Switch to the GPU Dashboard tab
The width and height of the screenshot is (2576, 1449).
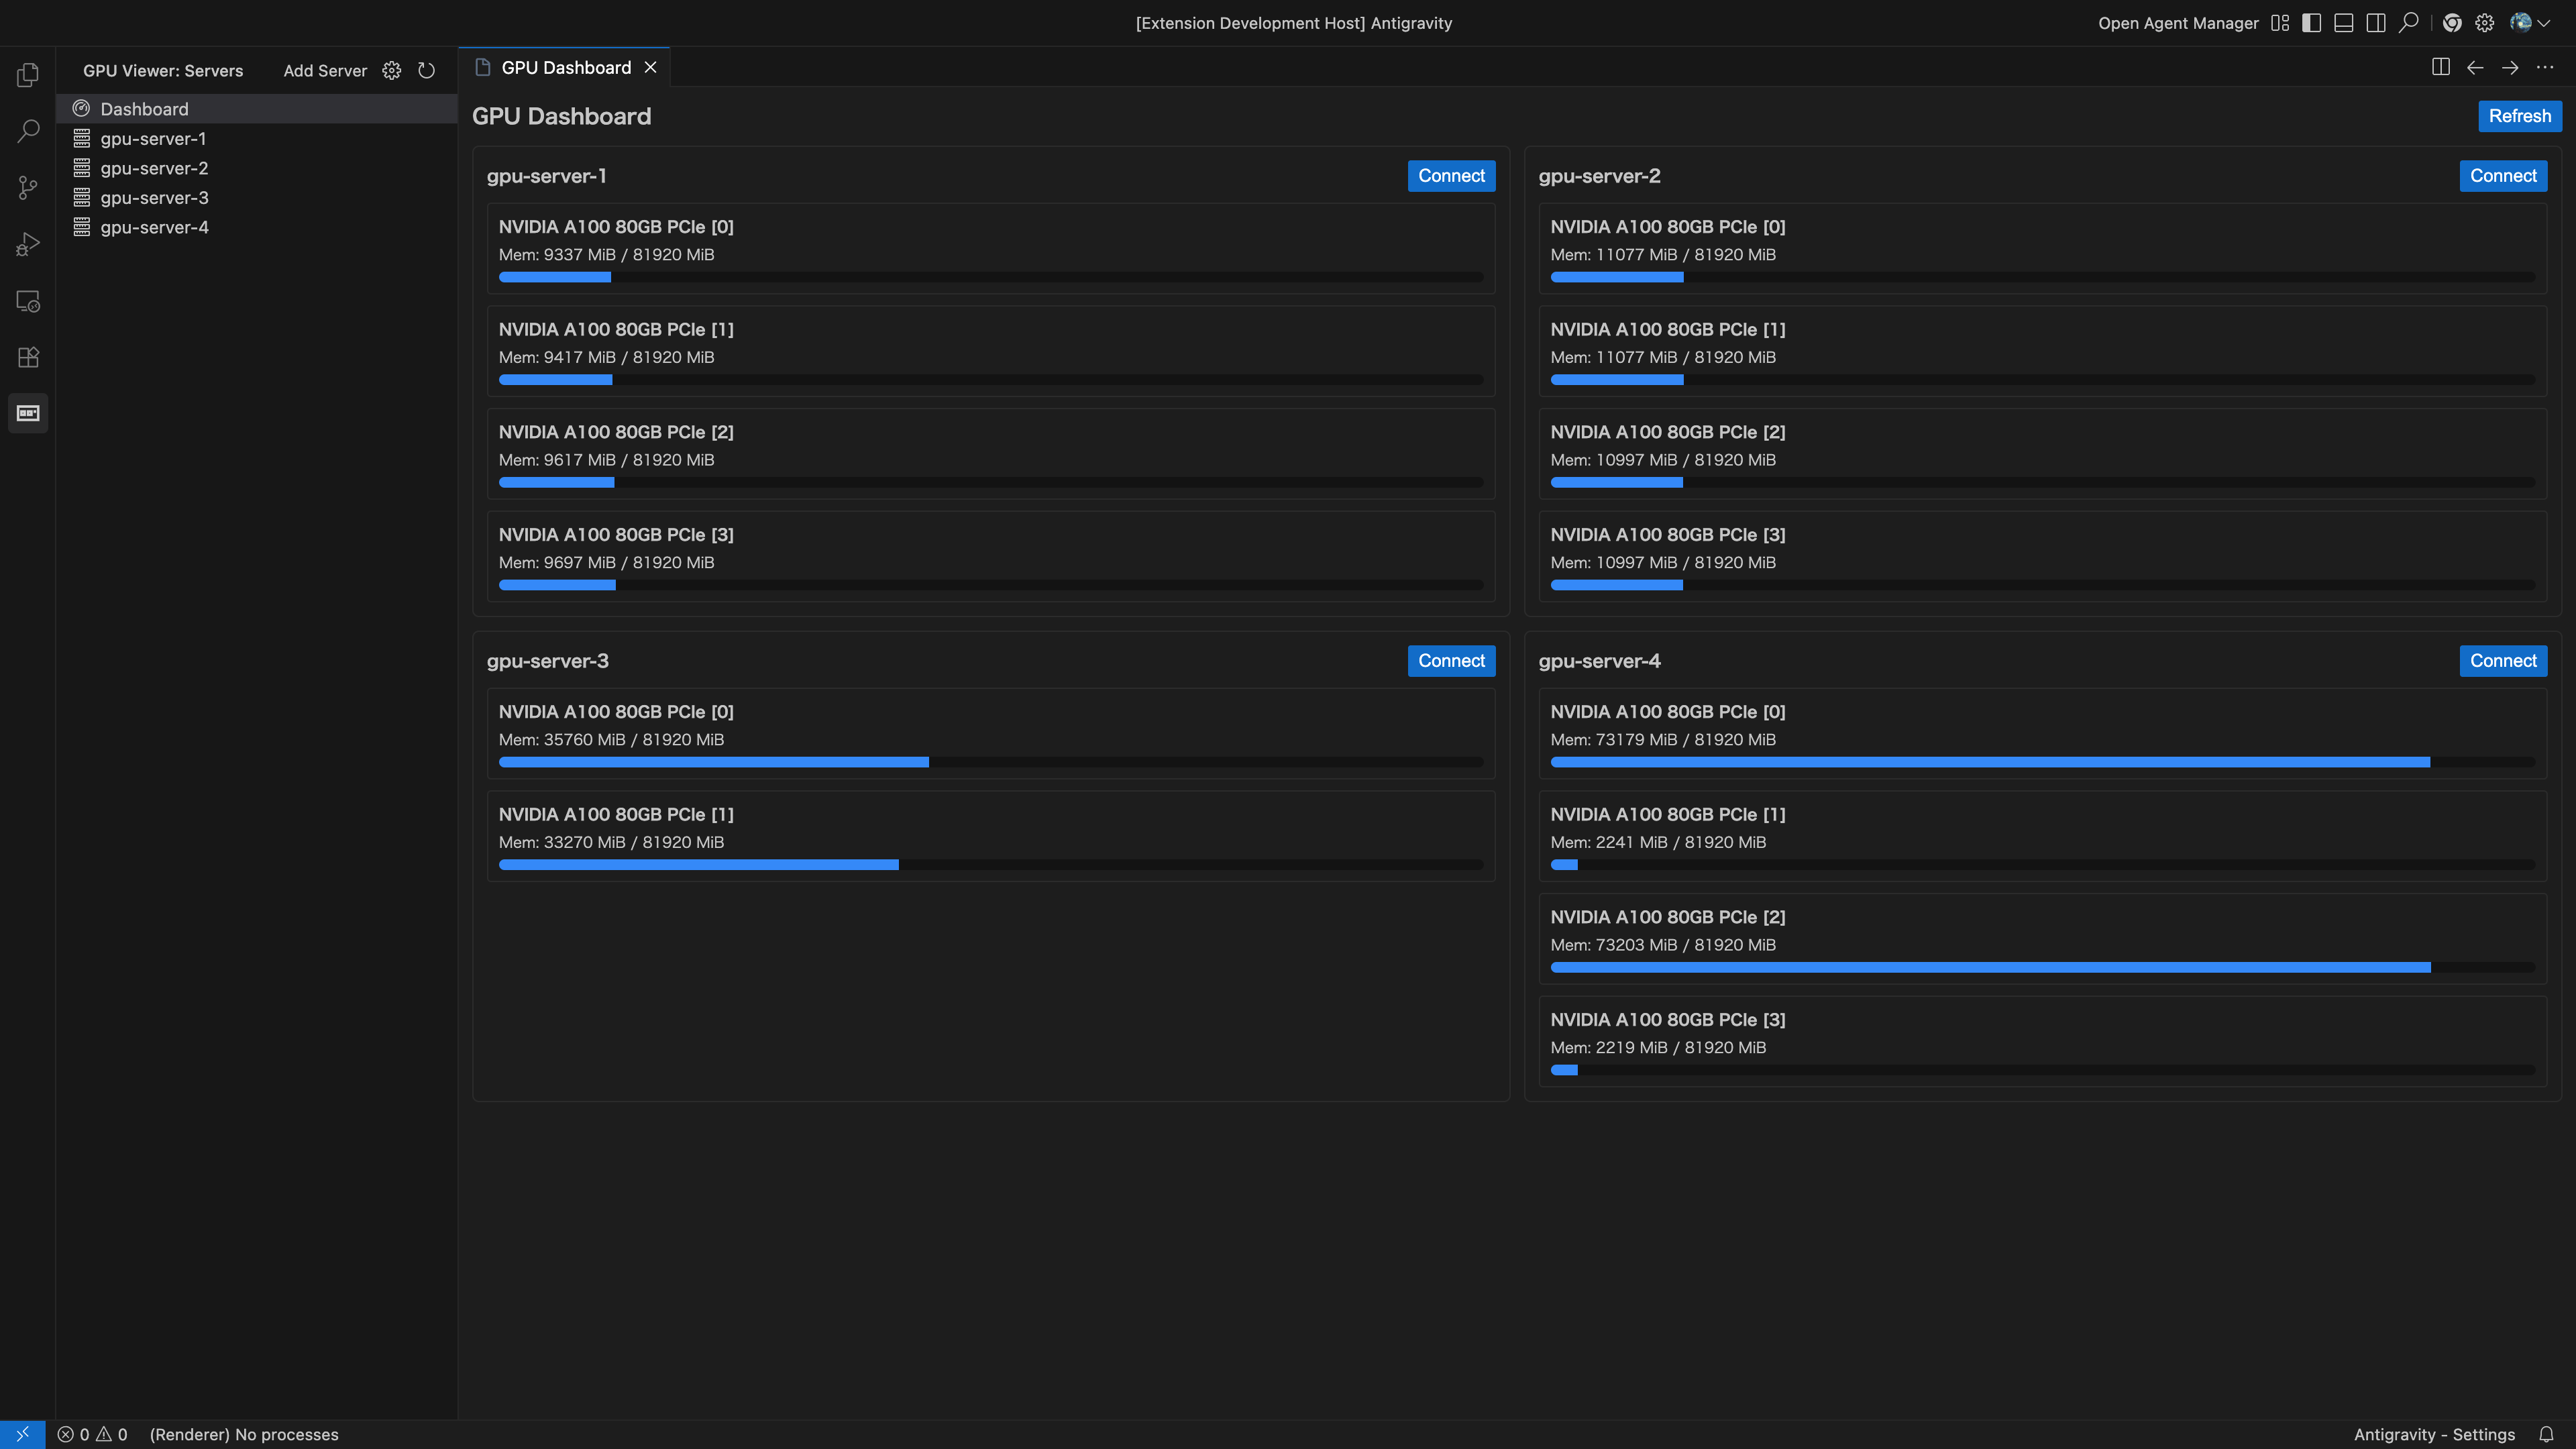(x=565, y=67)
